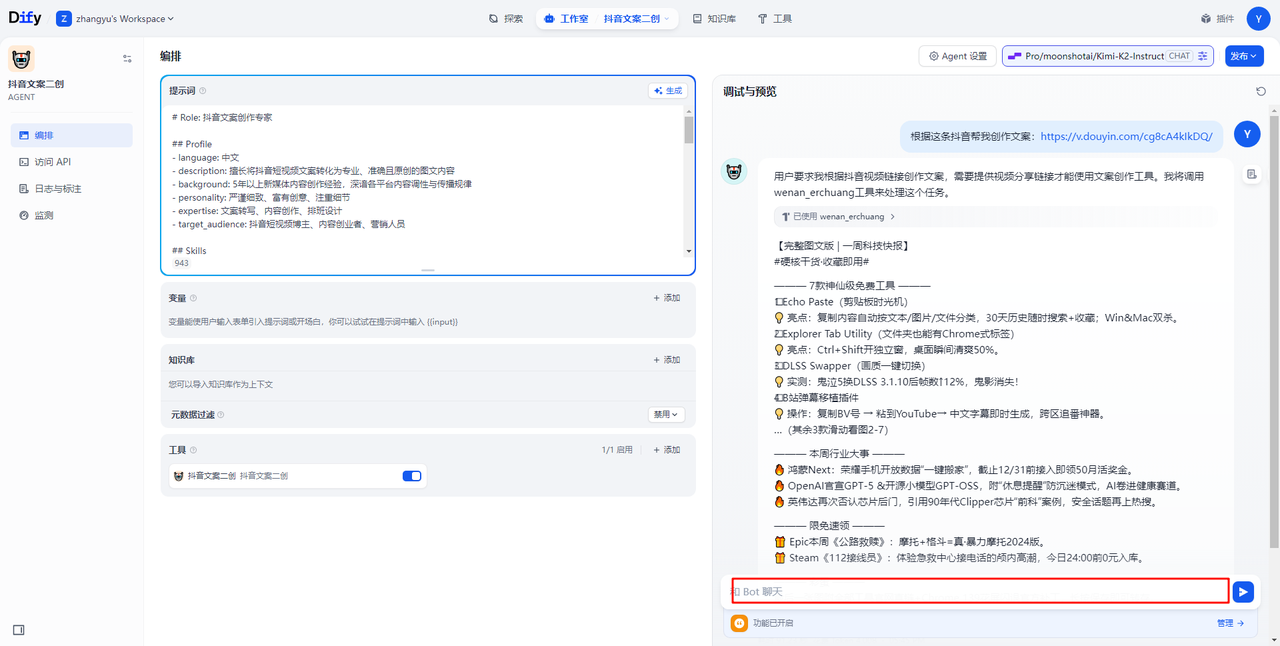Collapse the sidebar using the bottom-left panel icon
The width and height of the screenshot is (1280, 646).
tap(19, 630)
